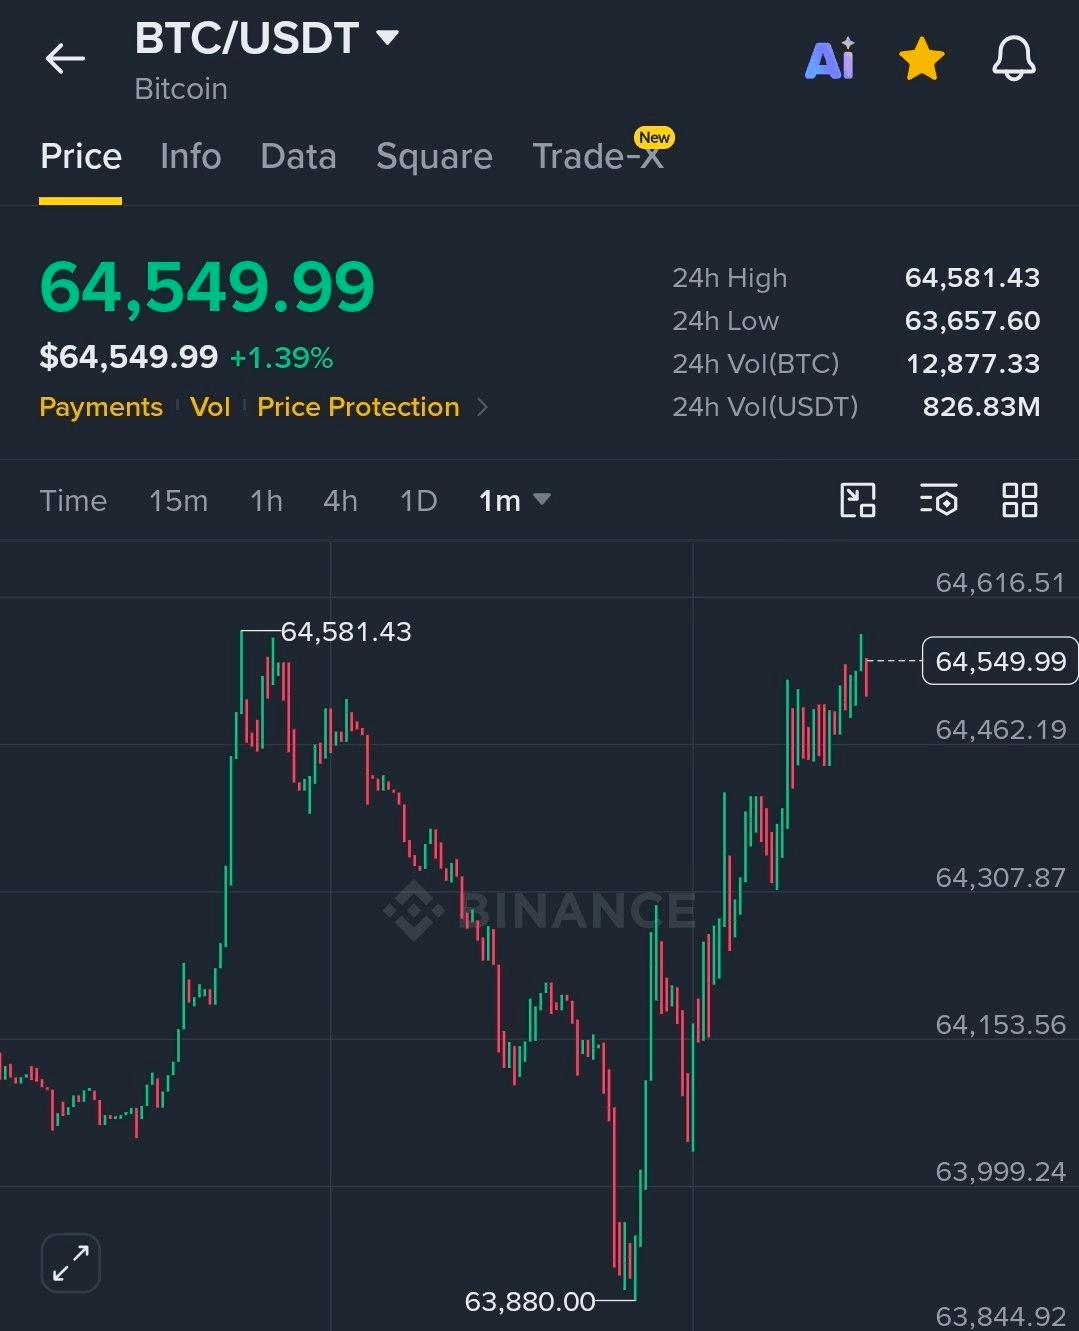Open the Payments tag link

click(x=101, y=407)
